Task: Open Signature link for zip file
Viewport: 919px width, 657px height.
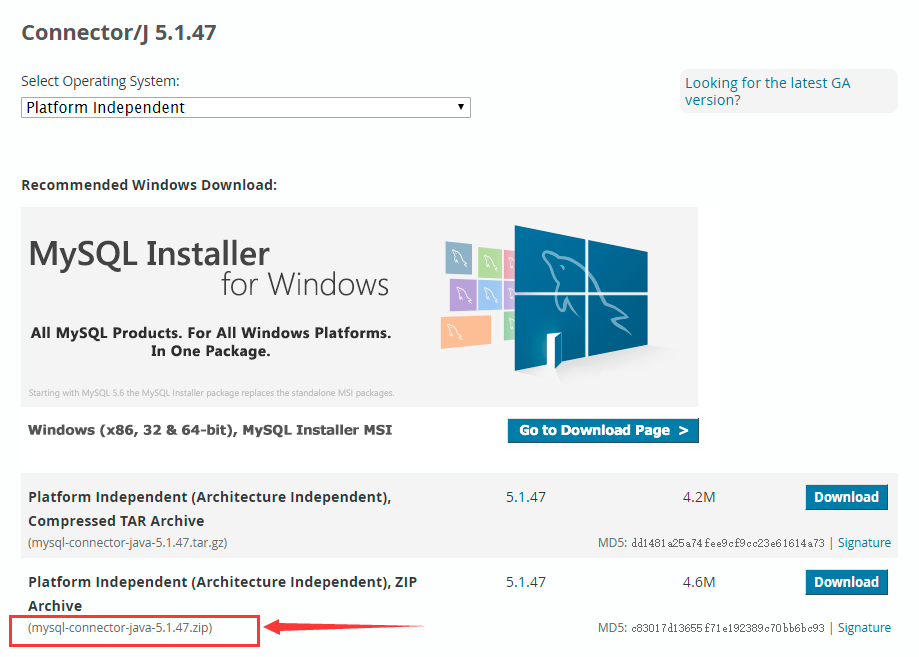Action: (864, 628)
